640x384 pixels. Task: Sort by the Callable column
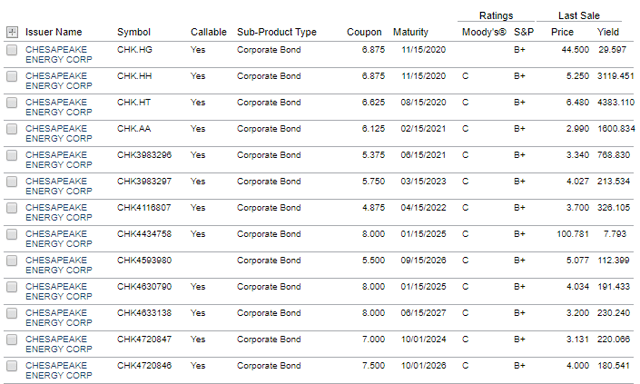click(x=208, y=32)
